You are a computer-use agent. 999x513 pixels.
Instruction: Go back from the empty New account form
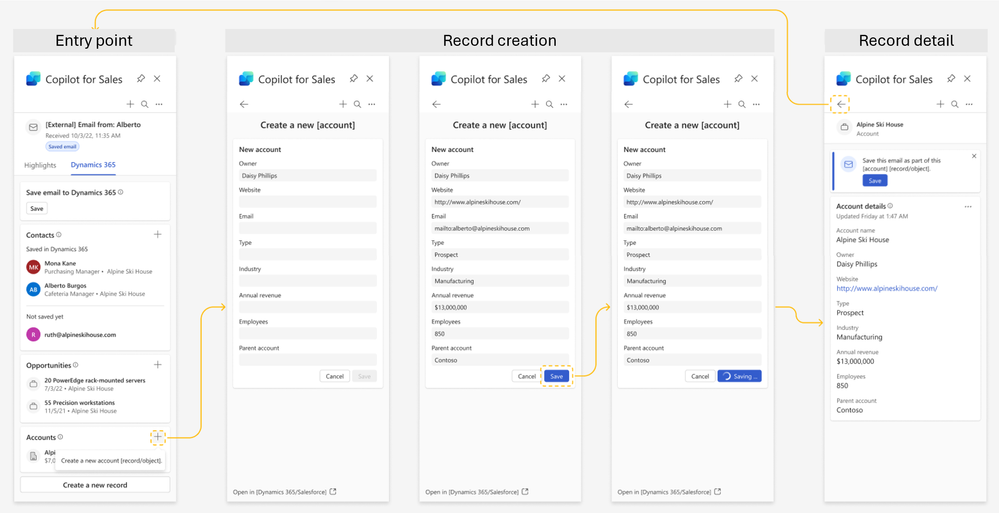click(x=244, y=105)
